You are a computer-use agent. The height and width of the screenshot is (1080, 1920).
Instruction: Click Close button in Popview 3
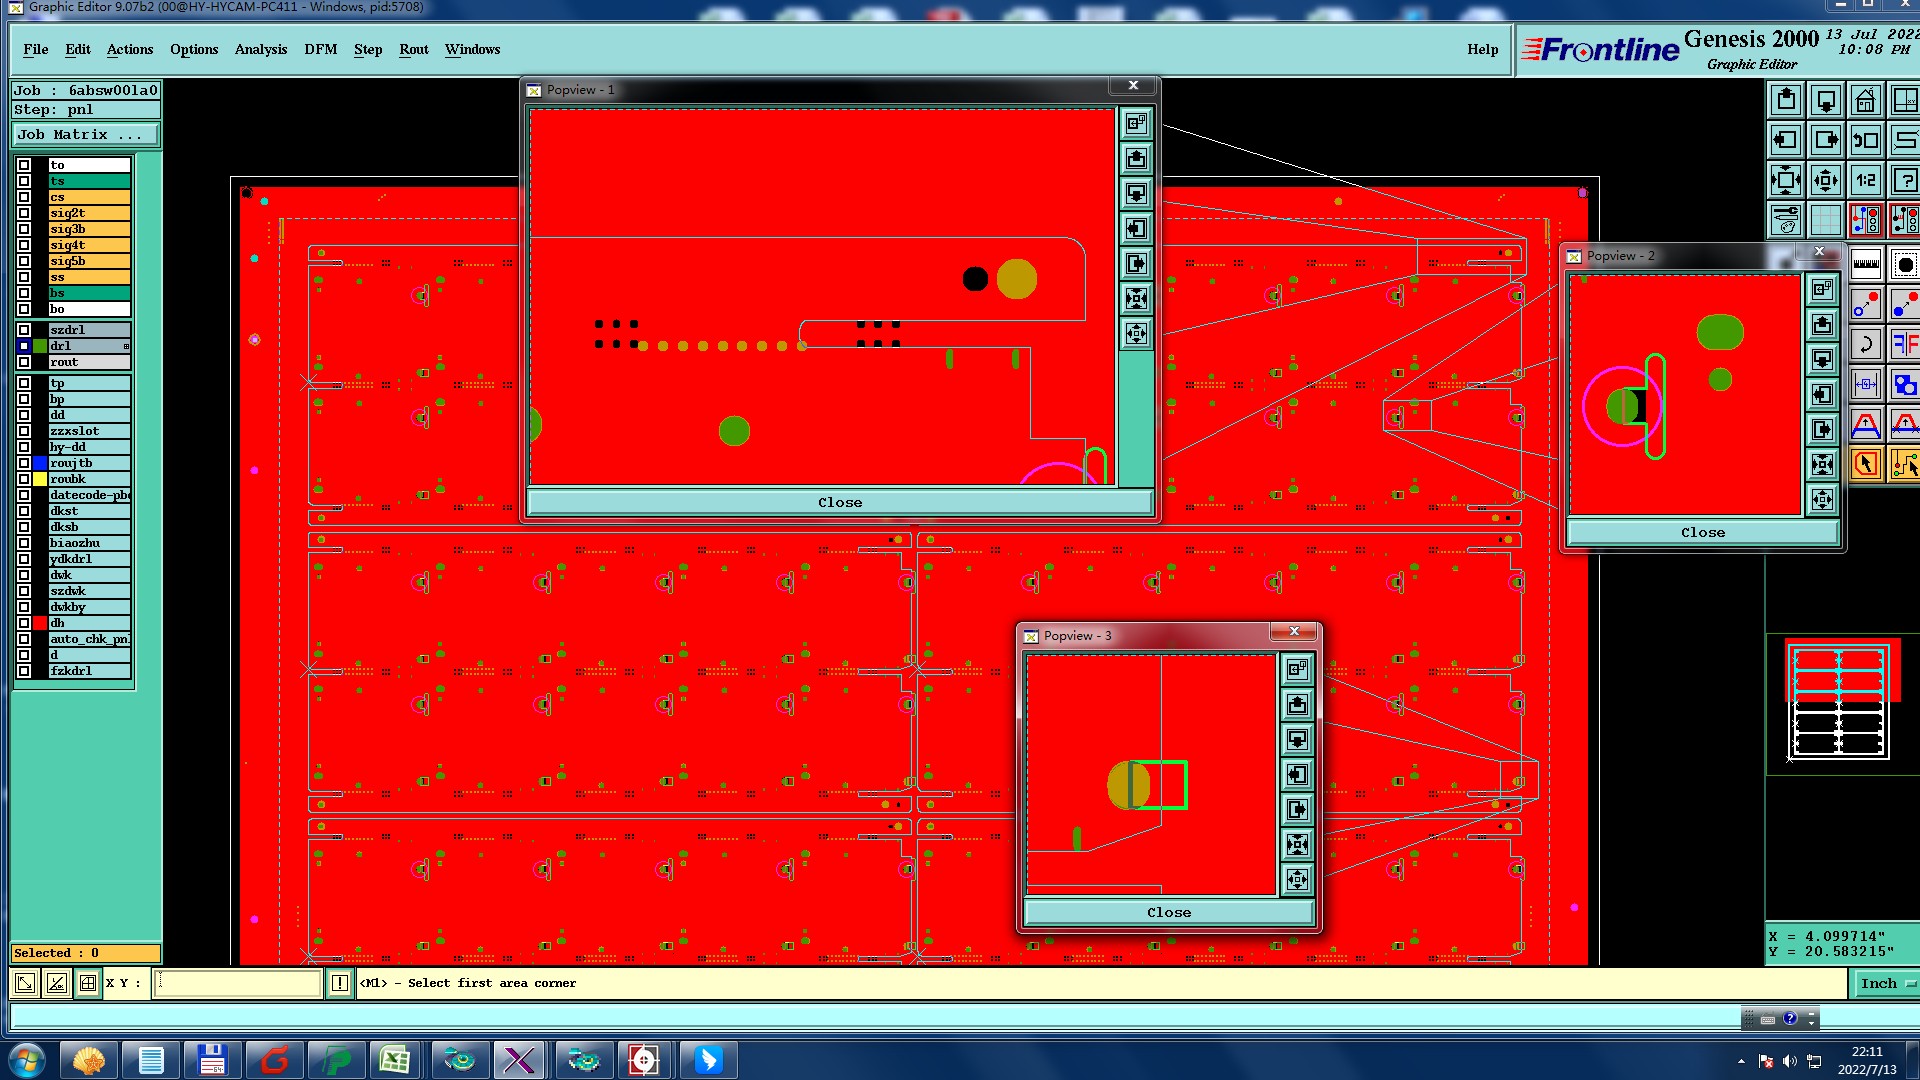(x=1168, y=912)
